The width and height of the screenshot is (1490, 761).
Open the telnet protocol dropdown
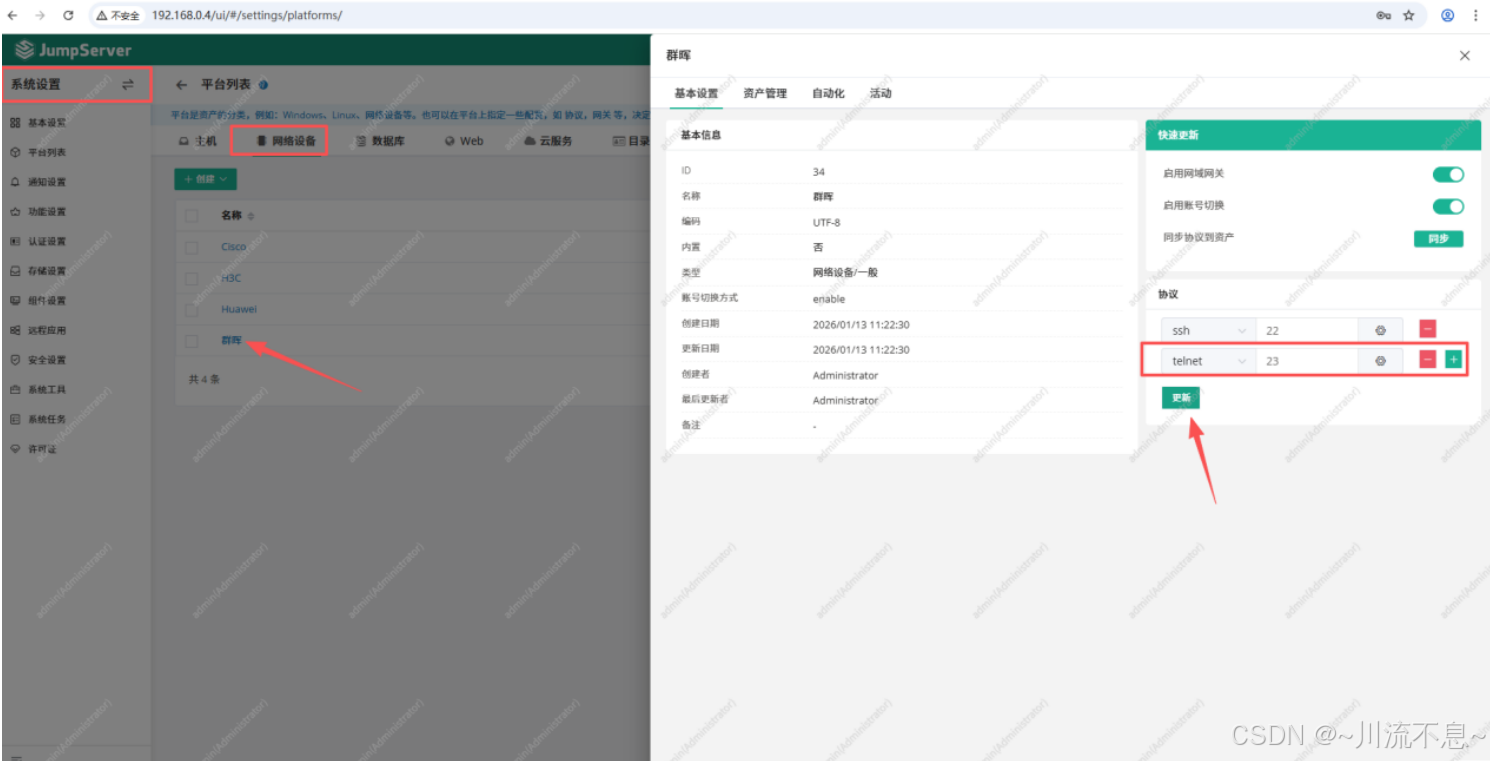(1208, 360)
